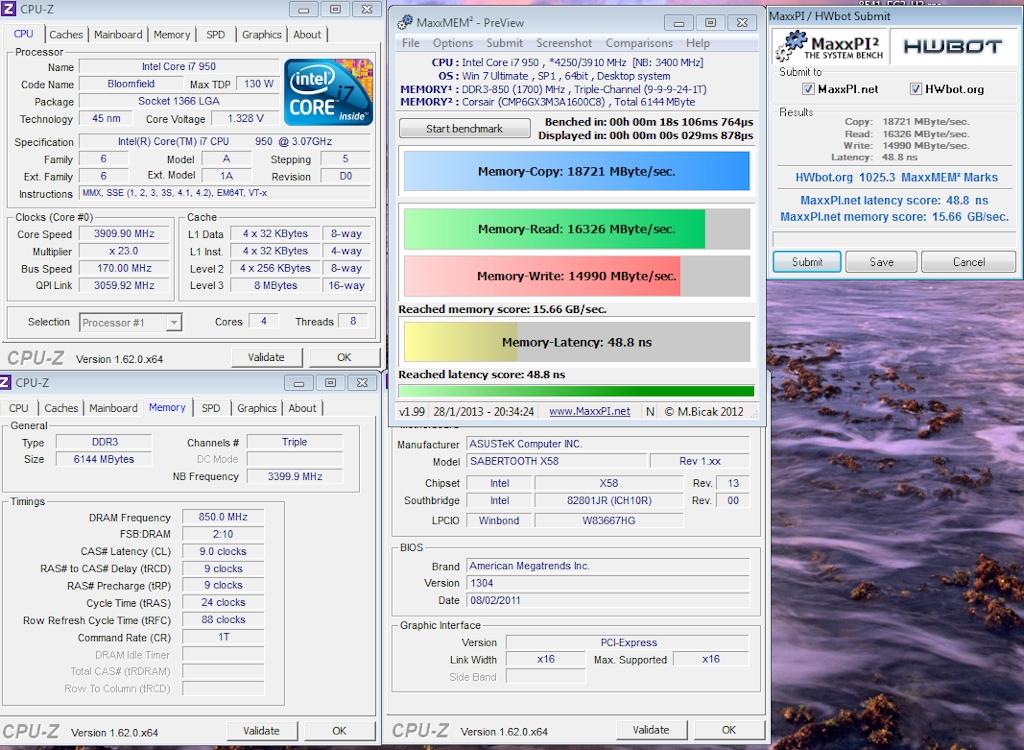Image resolution: width=1024 pixels, height=750 pixels.
Task: Click the Start benchmark button
Action: click(464, 129)
